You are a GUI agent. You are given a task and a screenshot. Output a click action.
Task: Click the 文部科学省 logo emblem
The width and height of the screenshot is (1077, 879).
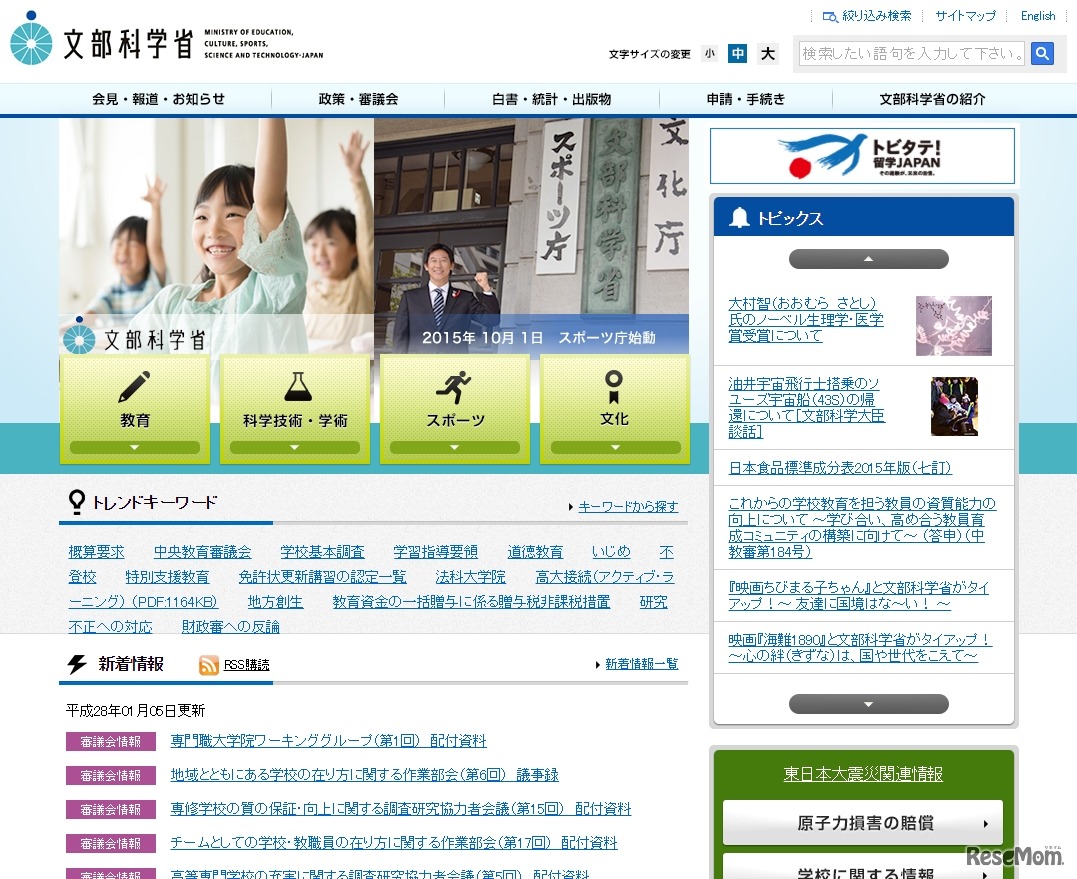coord(33,42)
